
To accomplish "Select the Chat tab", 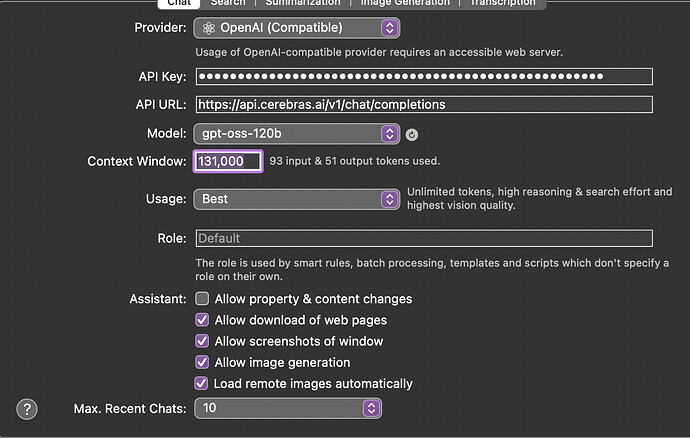I will click(x=178, y=3).
